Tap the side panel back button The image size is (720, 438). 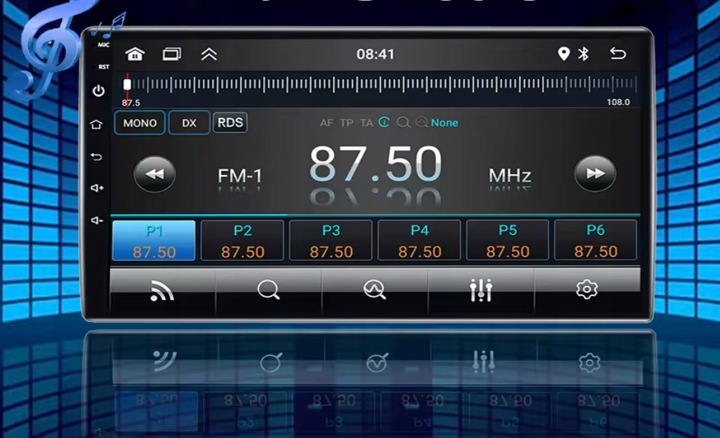coord(96,157)
